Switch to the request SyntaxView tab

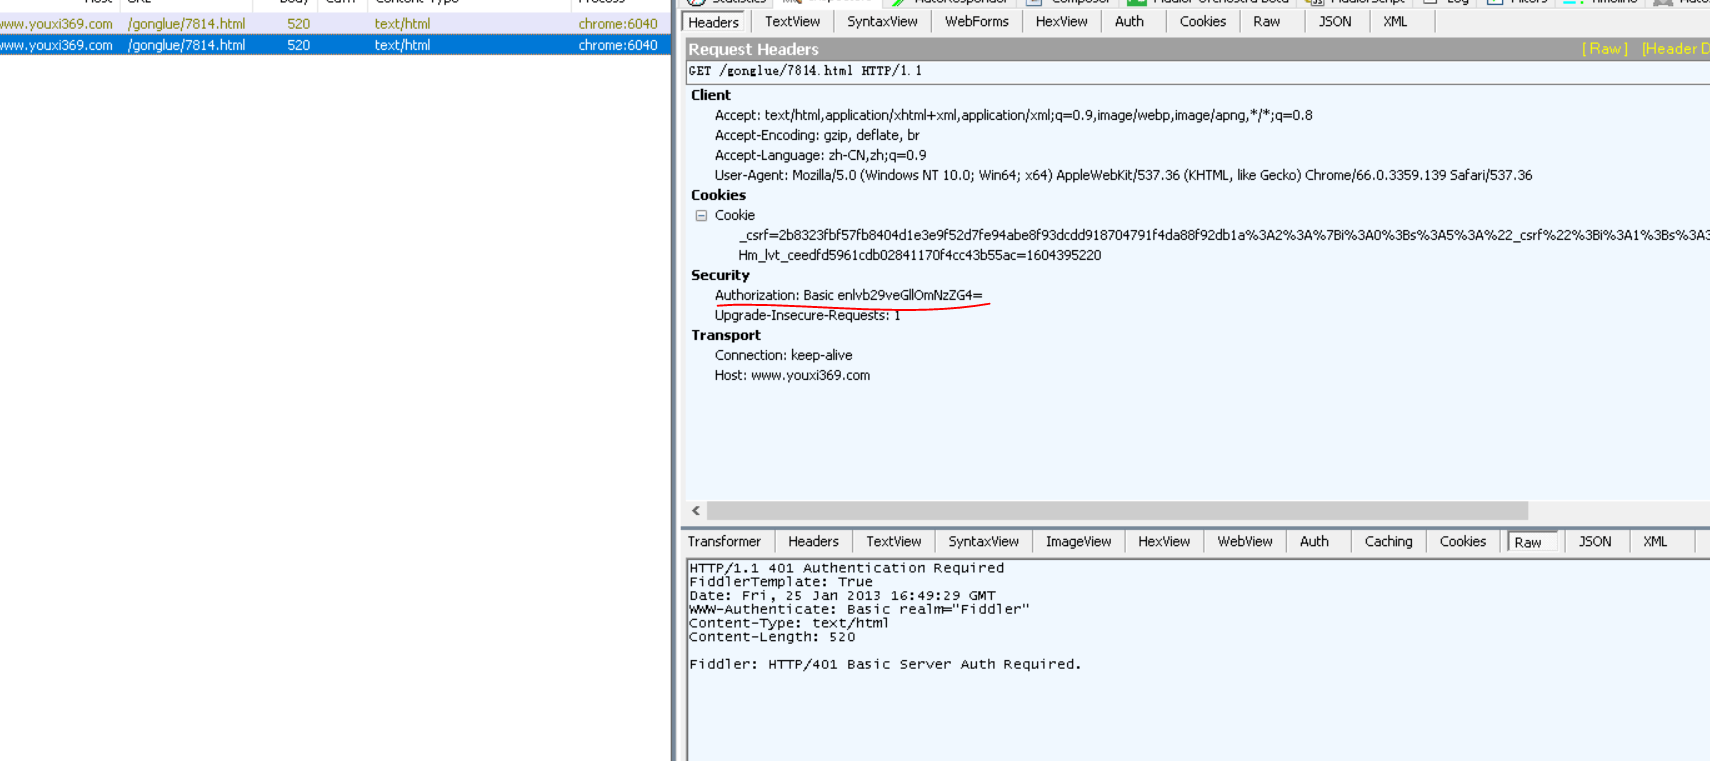[882, 22]
